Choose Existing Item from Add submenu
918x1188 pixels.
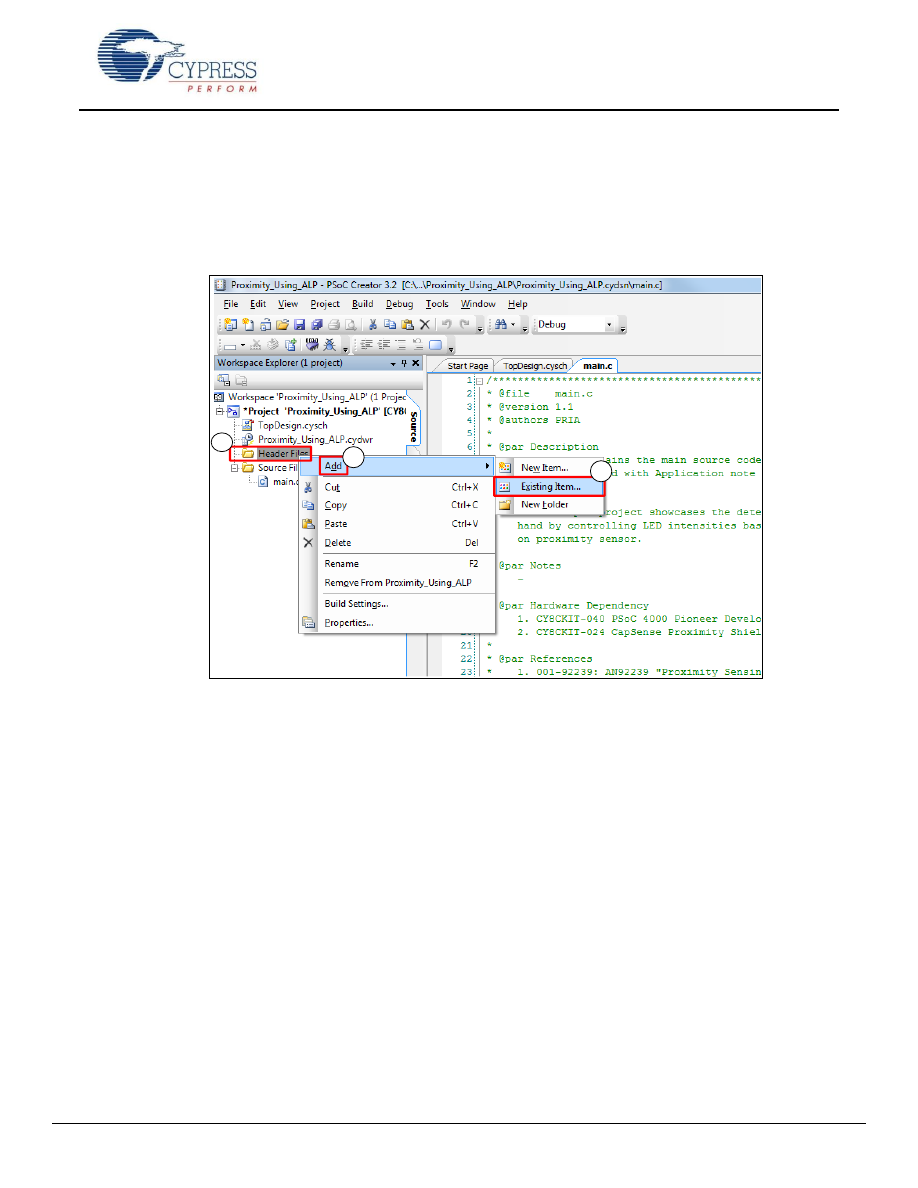[x=550, y=486]
